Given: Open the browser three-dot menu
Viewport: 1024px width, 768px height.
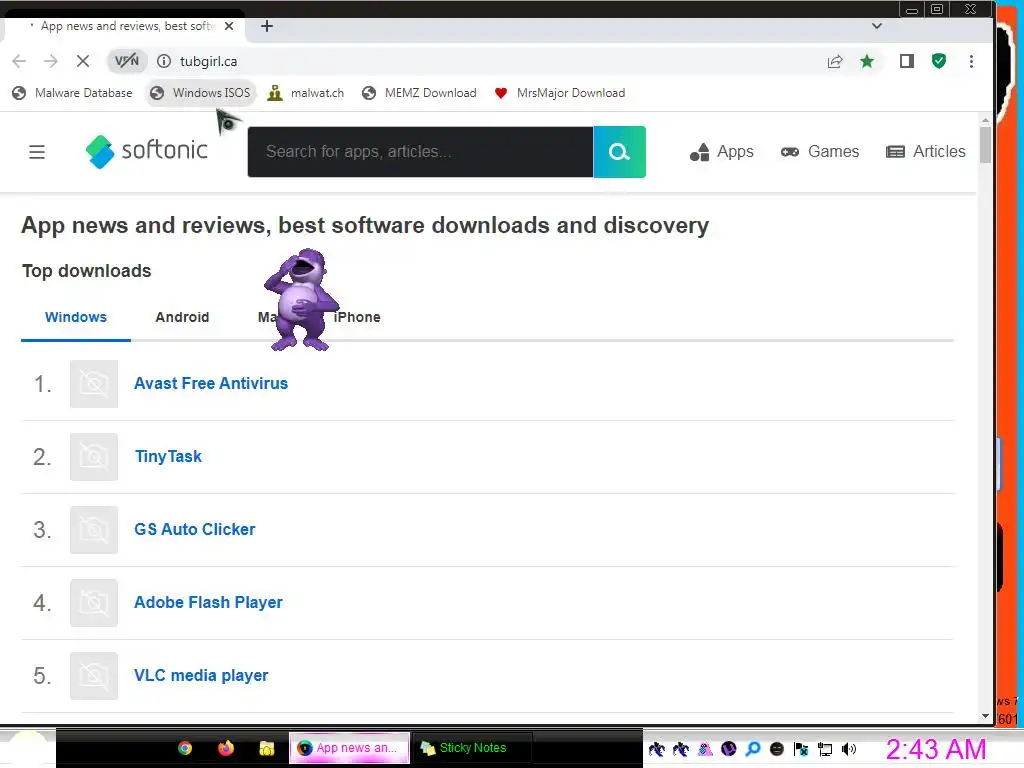Looking at the screenshot, I should click(971, 61).
